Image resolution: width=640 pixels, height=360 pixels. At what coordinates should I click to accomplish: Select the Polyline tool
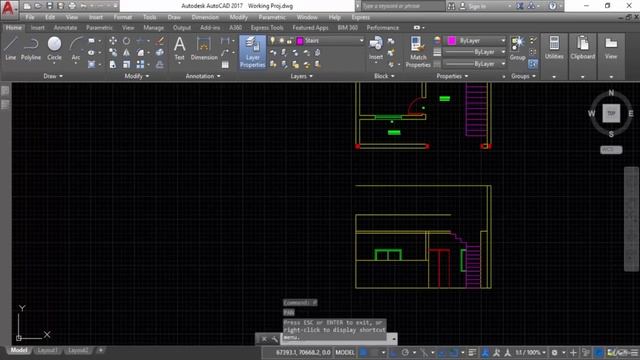(x=31, y=48)
